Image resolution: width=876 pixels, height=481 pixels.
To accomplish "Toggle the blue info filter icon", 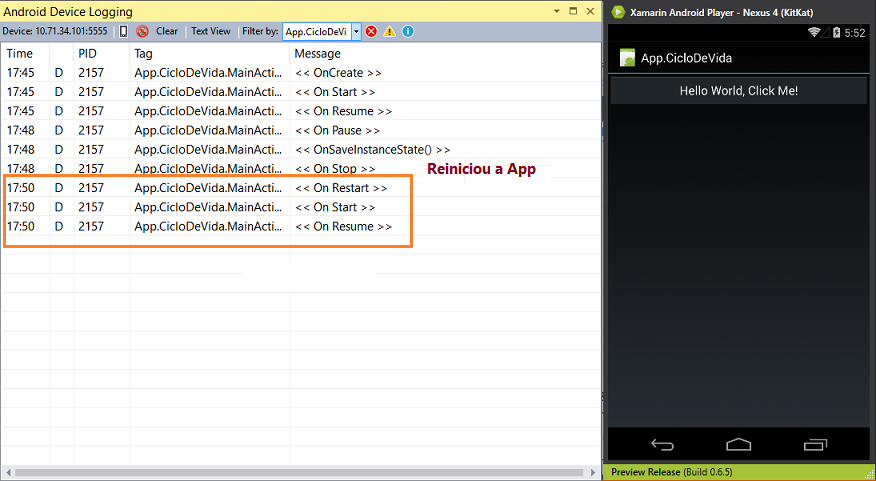I will [x=408, y=32].
